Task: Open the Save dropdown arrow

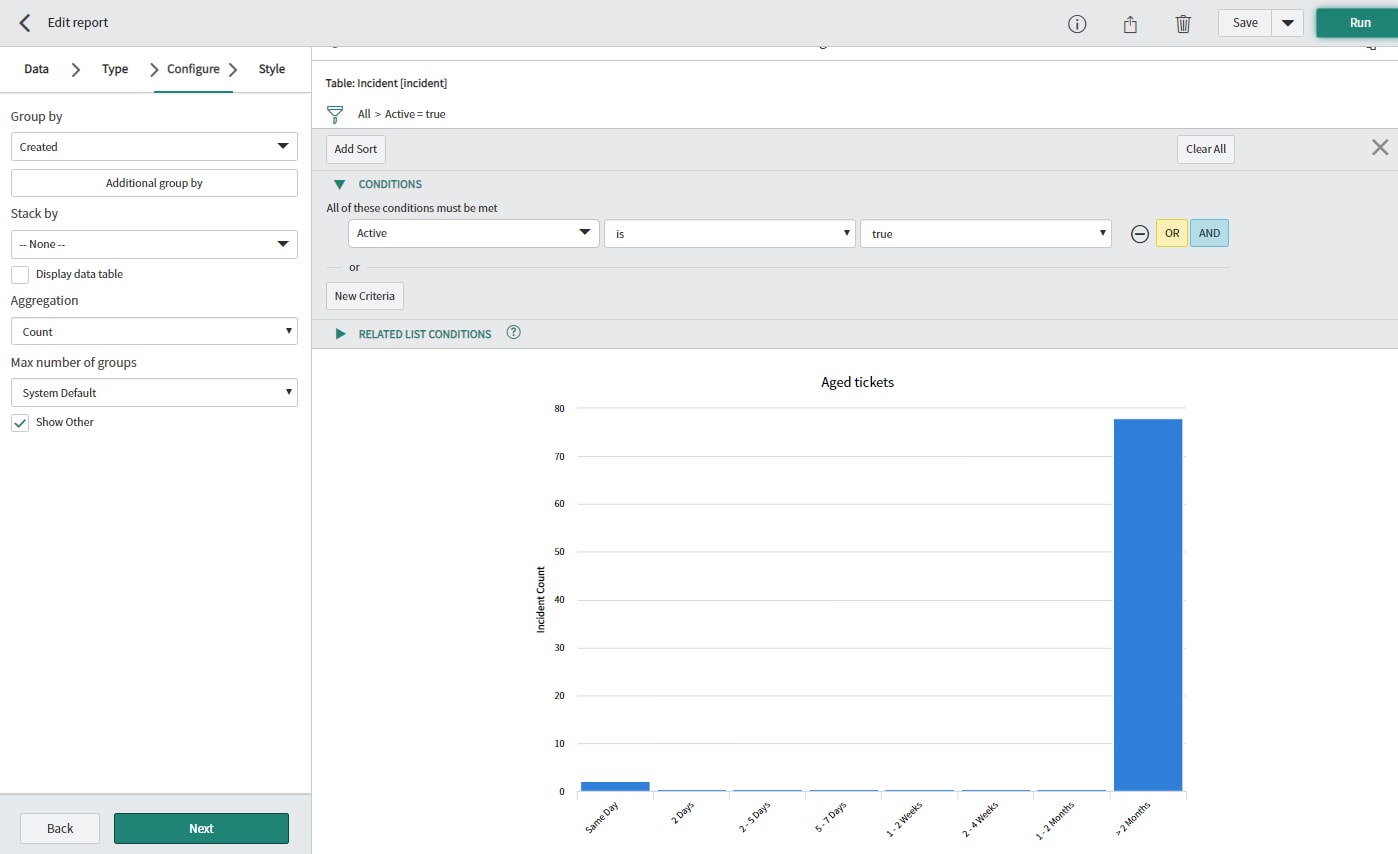Action: point(1288,22)
